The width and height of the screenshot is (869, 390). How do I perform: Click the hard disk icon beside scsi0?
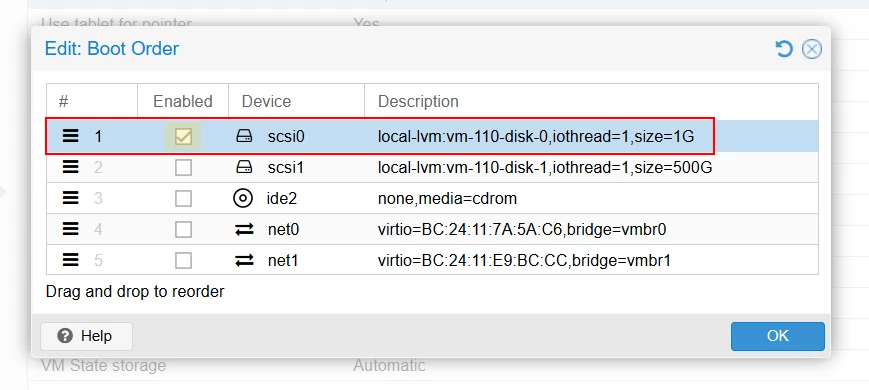click(244, 136)
